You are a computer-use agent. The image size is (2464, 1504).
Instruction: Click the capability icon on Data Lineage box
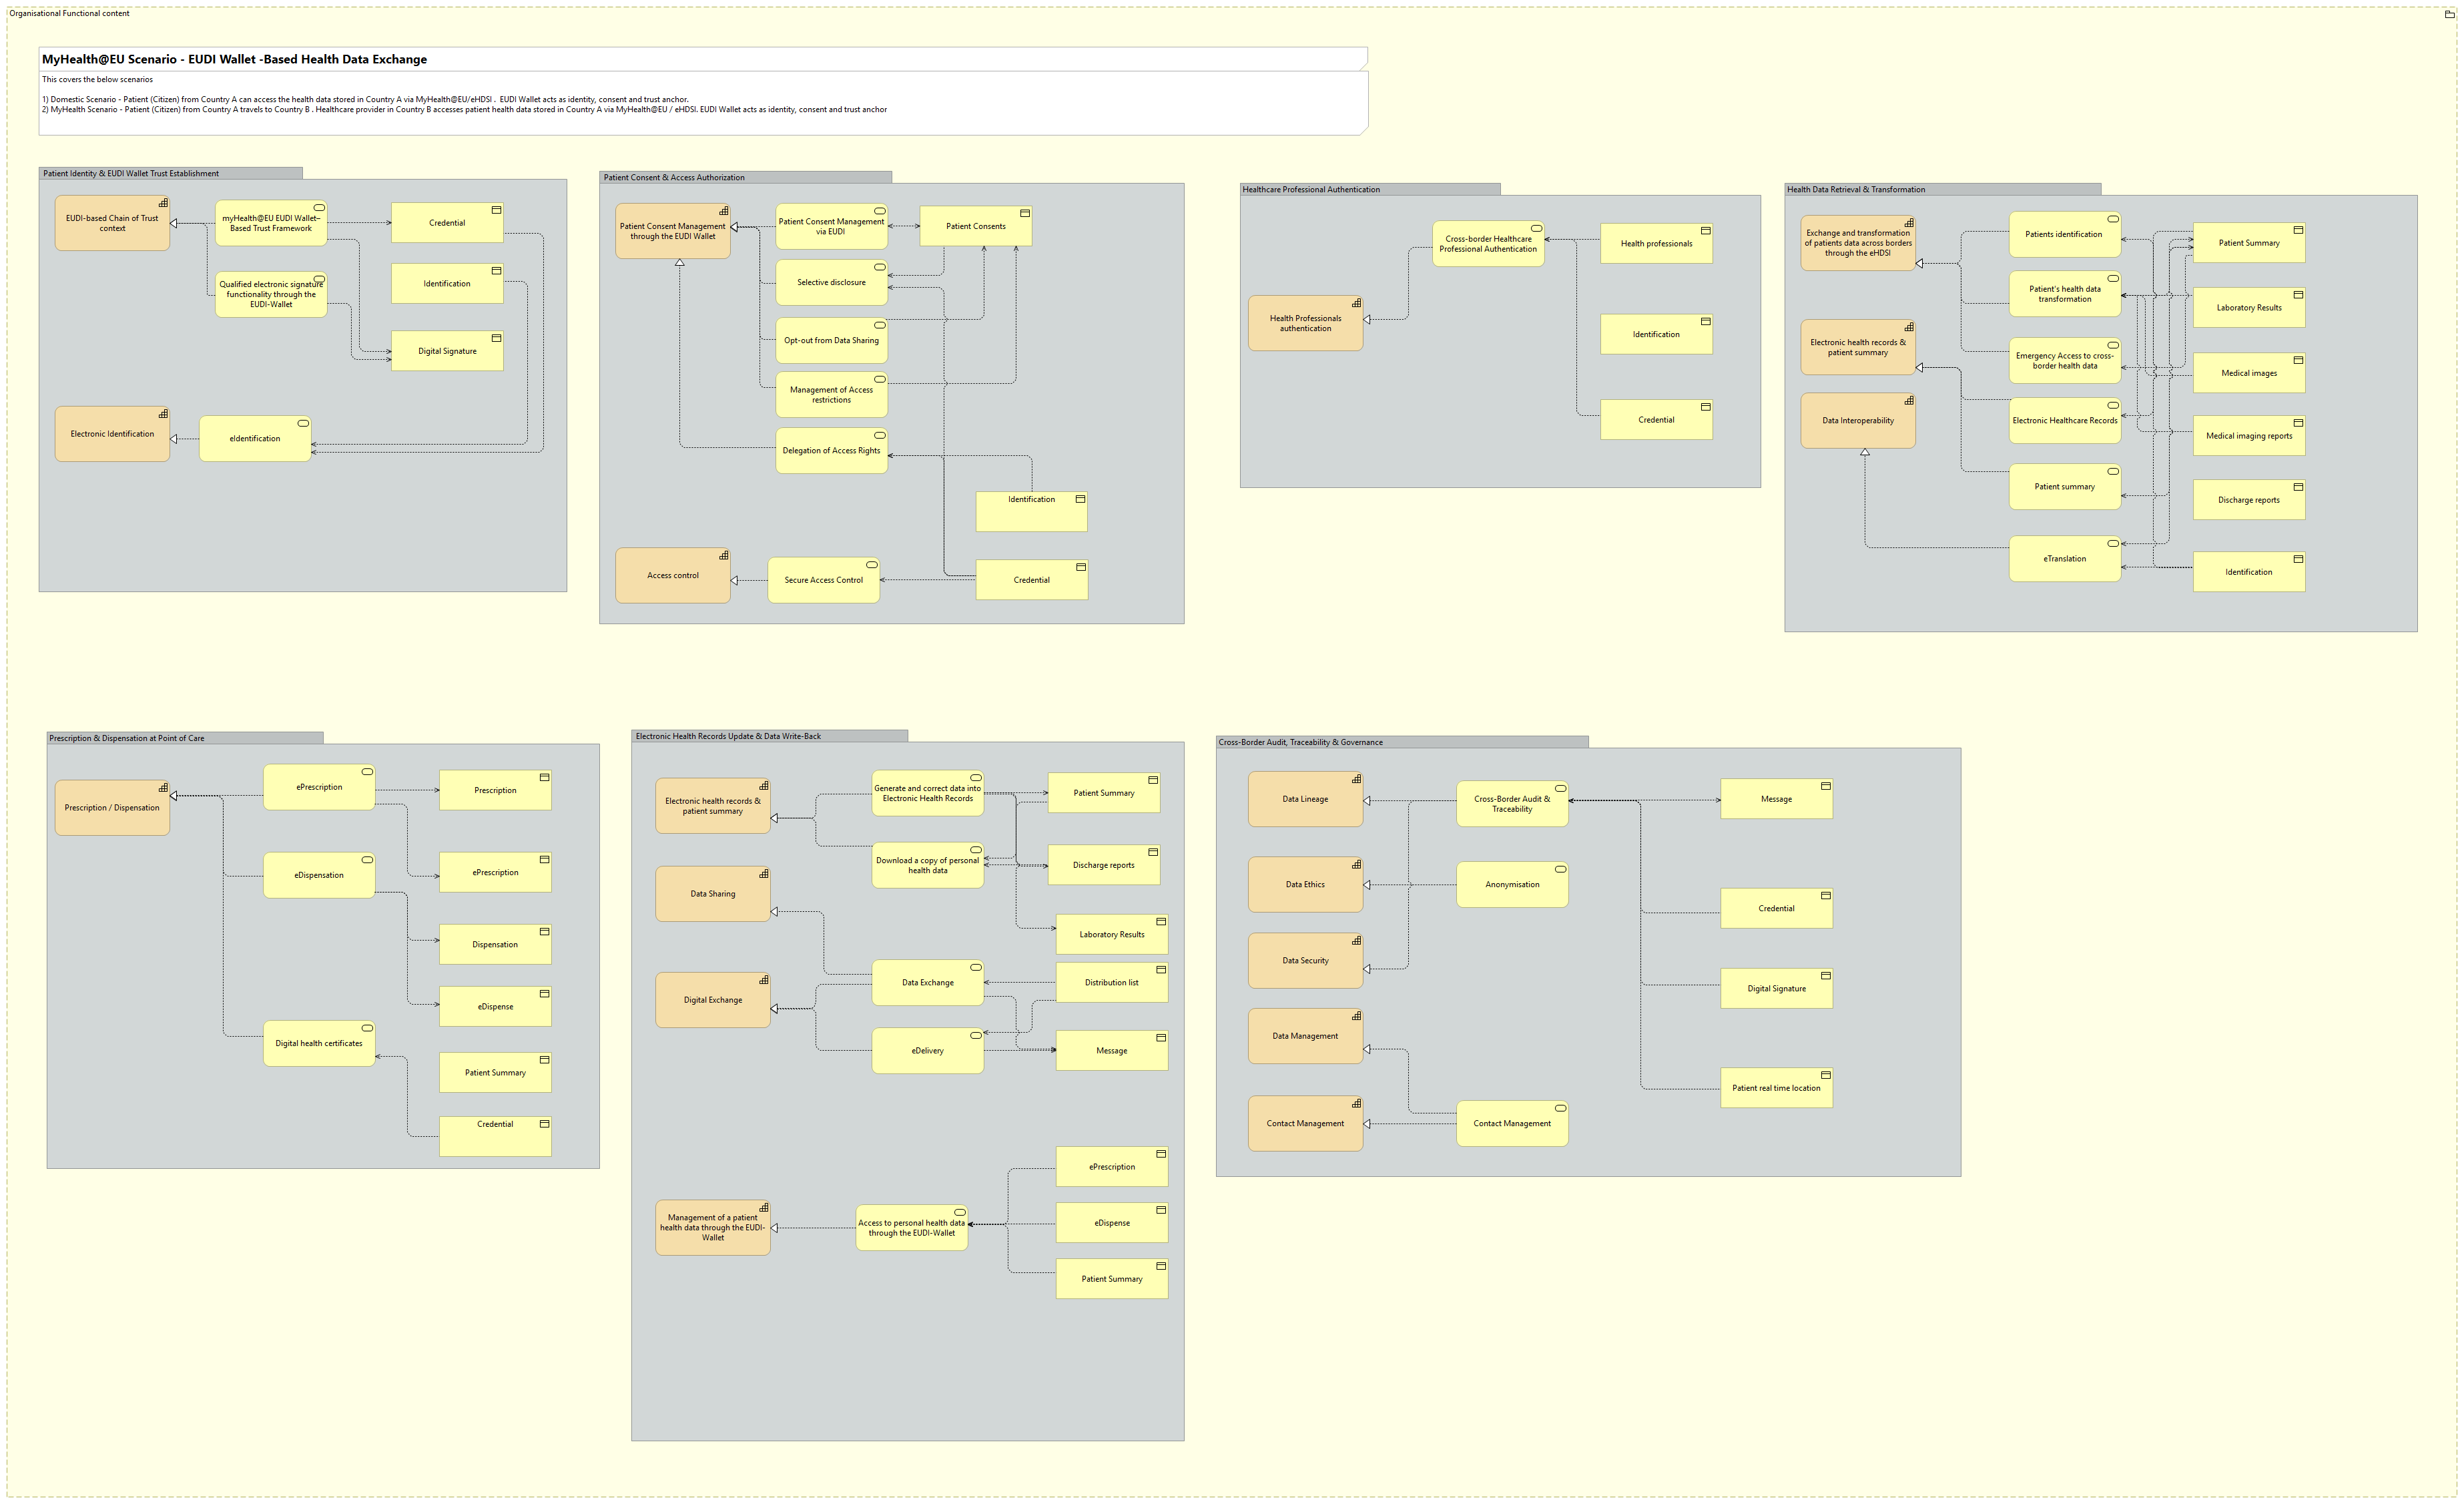[1356, 779]
